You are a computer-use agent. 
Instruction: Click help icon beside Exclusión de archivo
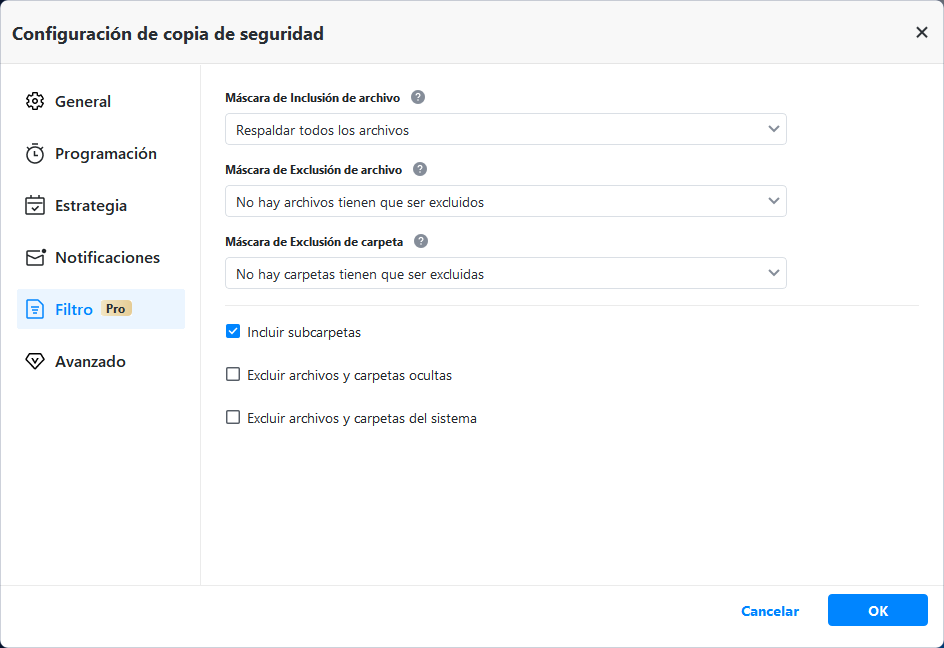point(420,170)
